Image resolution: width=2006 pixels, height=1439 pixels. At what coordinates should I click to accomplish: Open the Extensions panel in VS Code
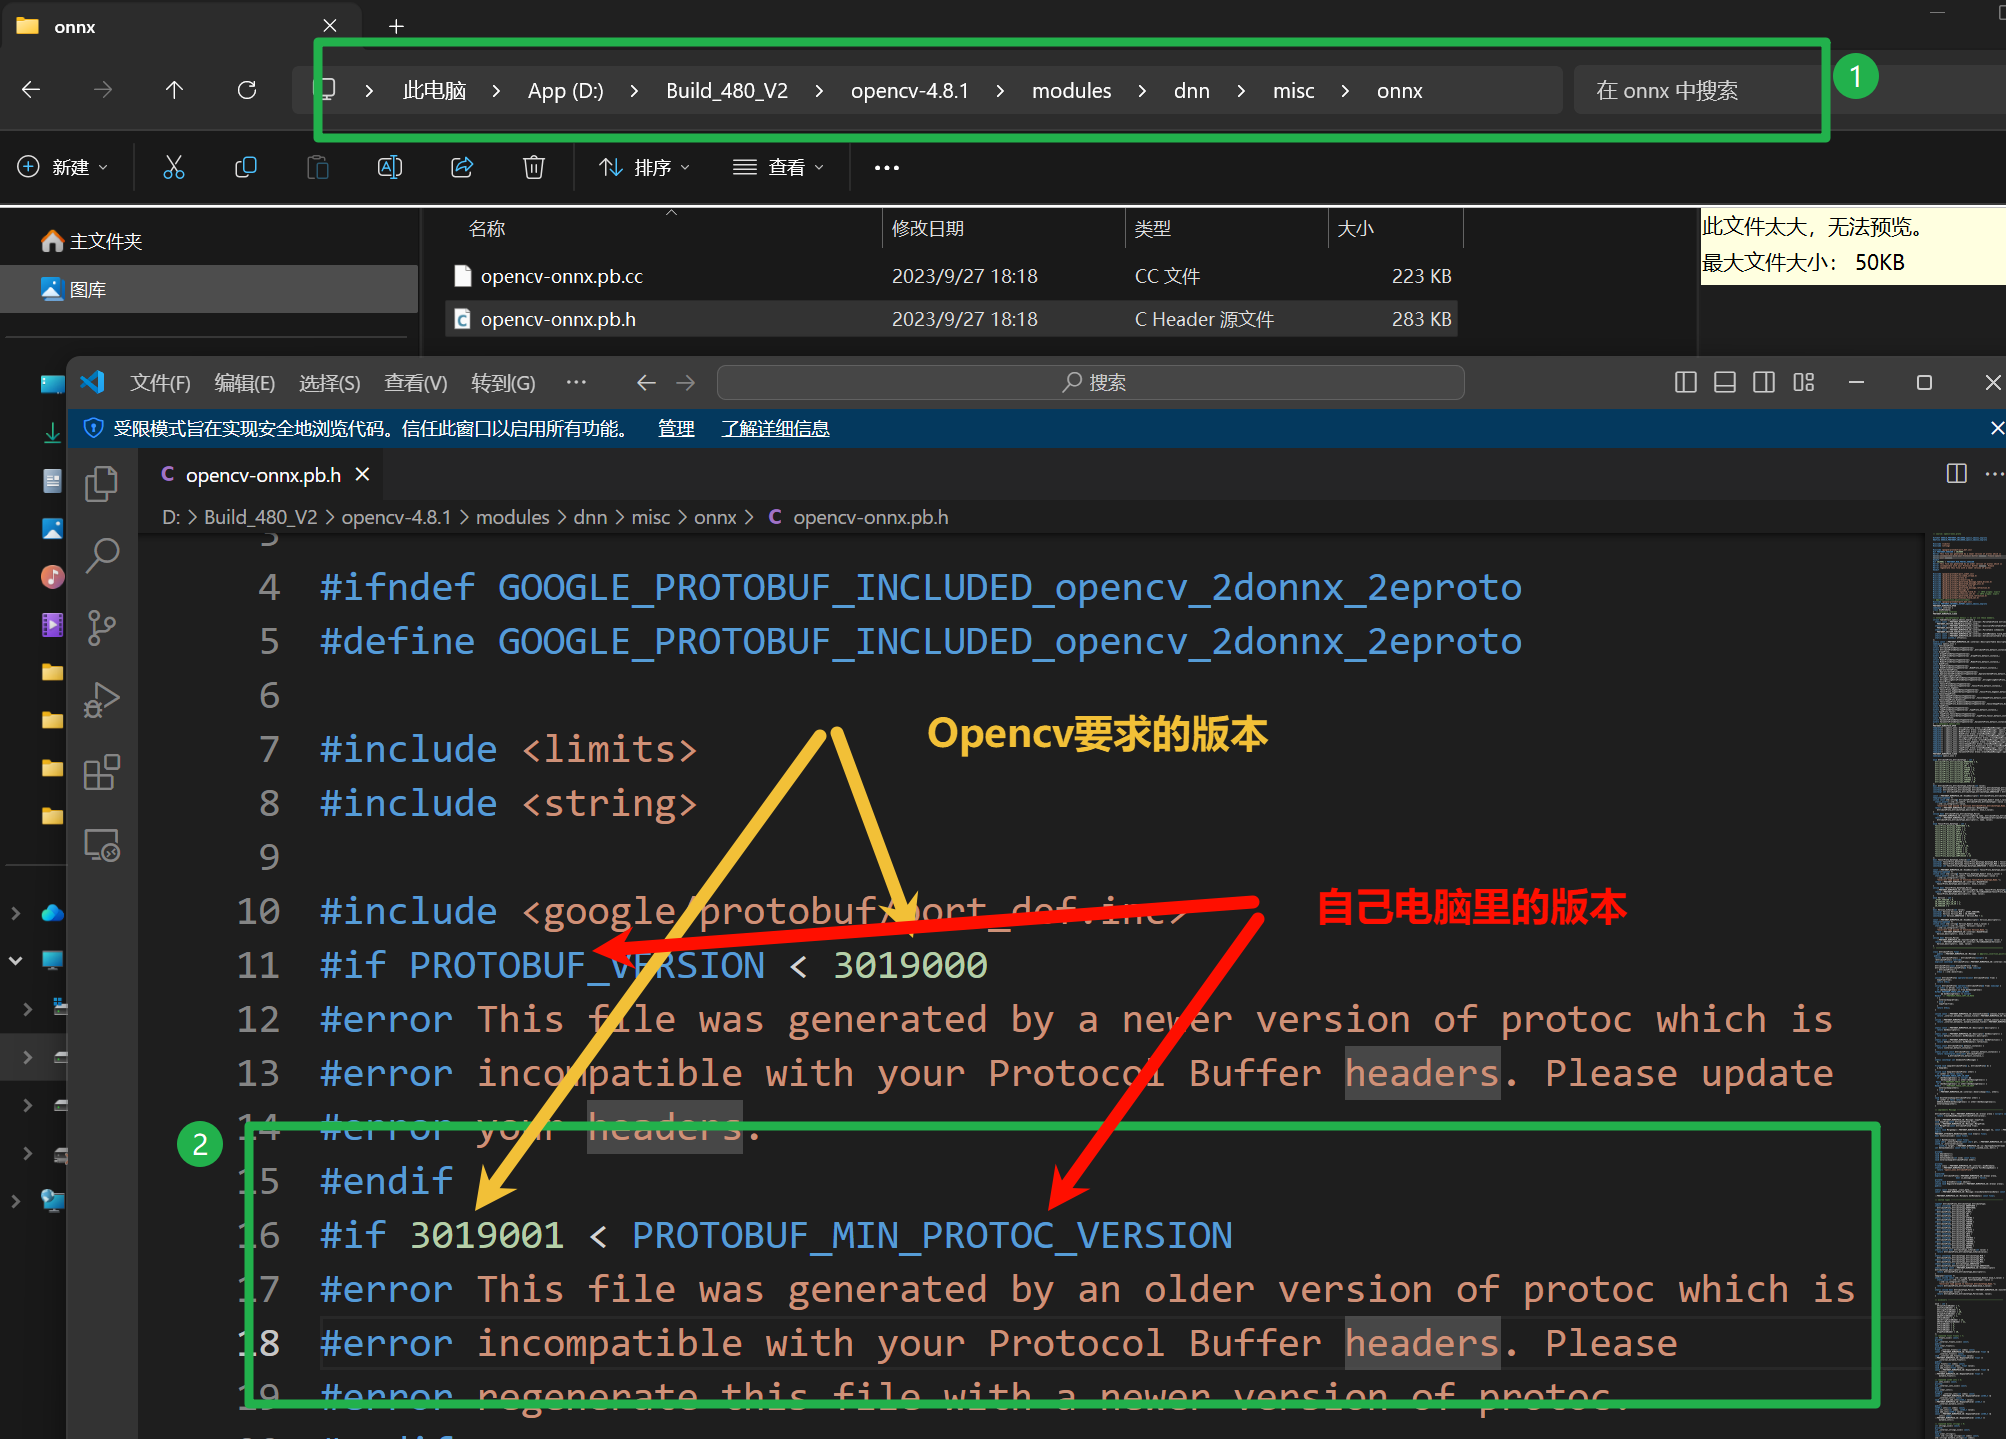pyautogui.click(x=103, y=771)
